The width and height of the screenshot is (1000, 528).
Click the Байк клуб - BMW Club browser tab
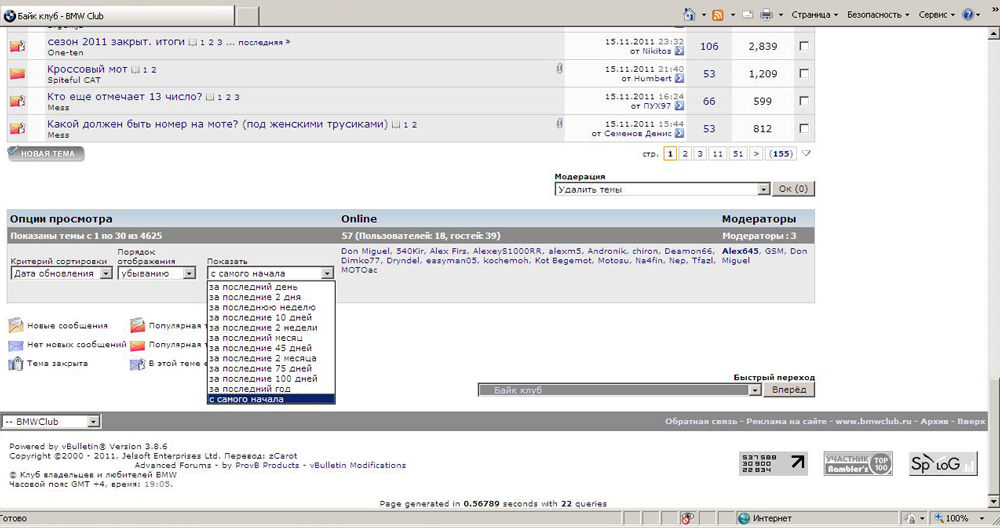coord(118,15)
